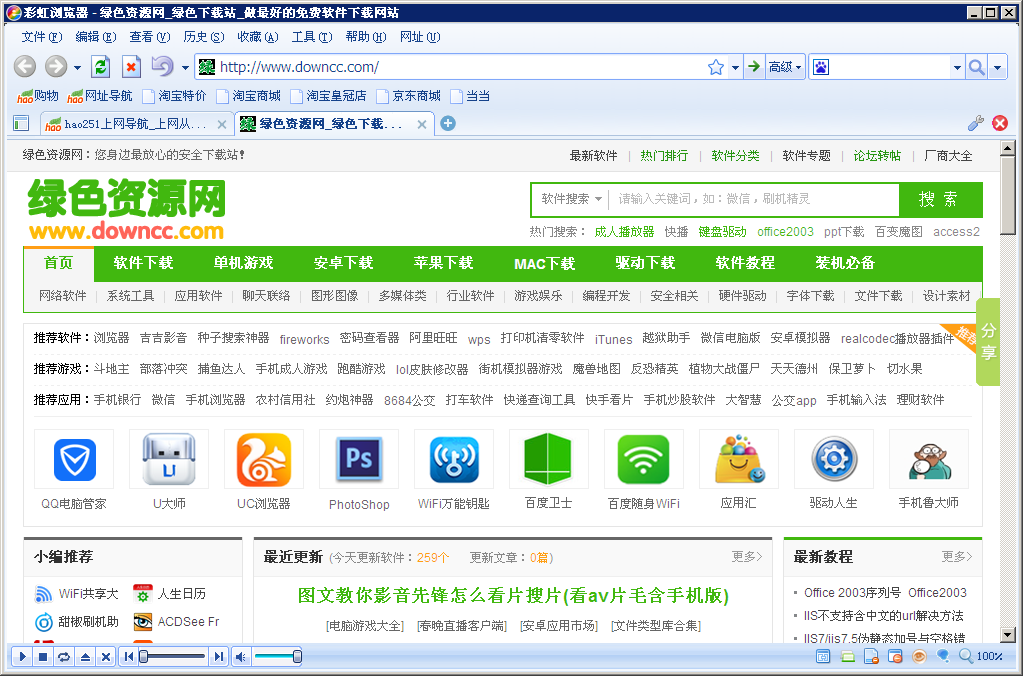
Task: Open the 安卓下载 navigation link
Action: pos(342,263)
